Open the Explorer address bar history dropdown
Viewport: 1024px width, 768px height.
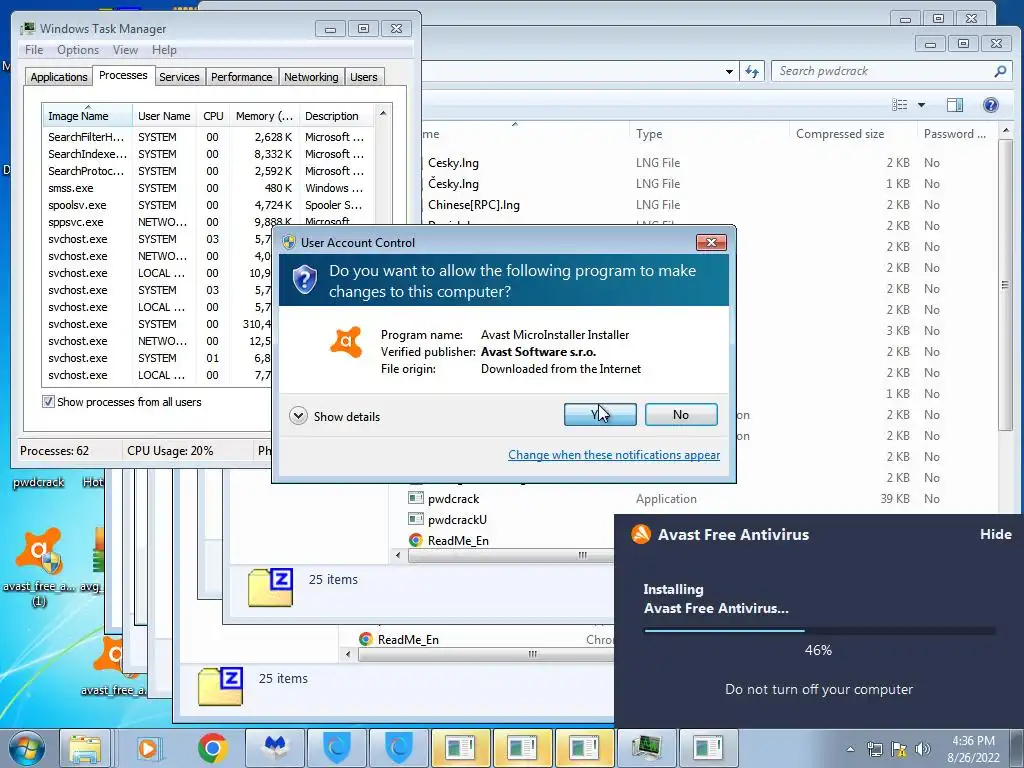click(x=729, y=71)
